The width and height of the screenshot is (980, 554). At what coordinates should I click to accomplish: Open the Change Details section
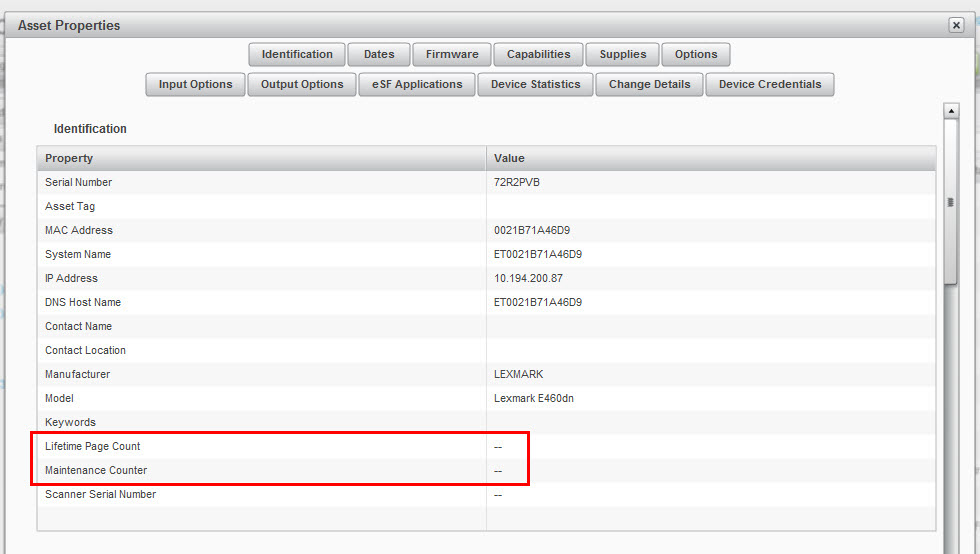[649, 84]
